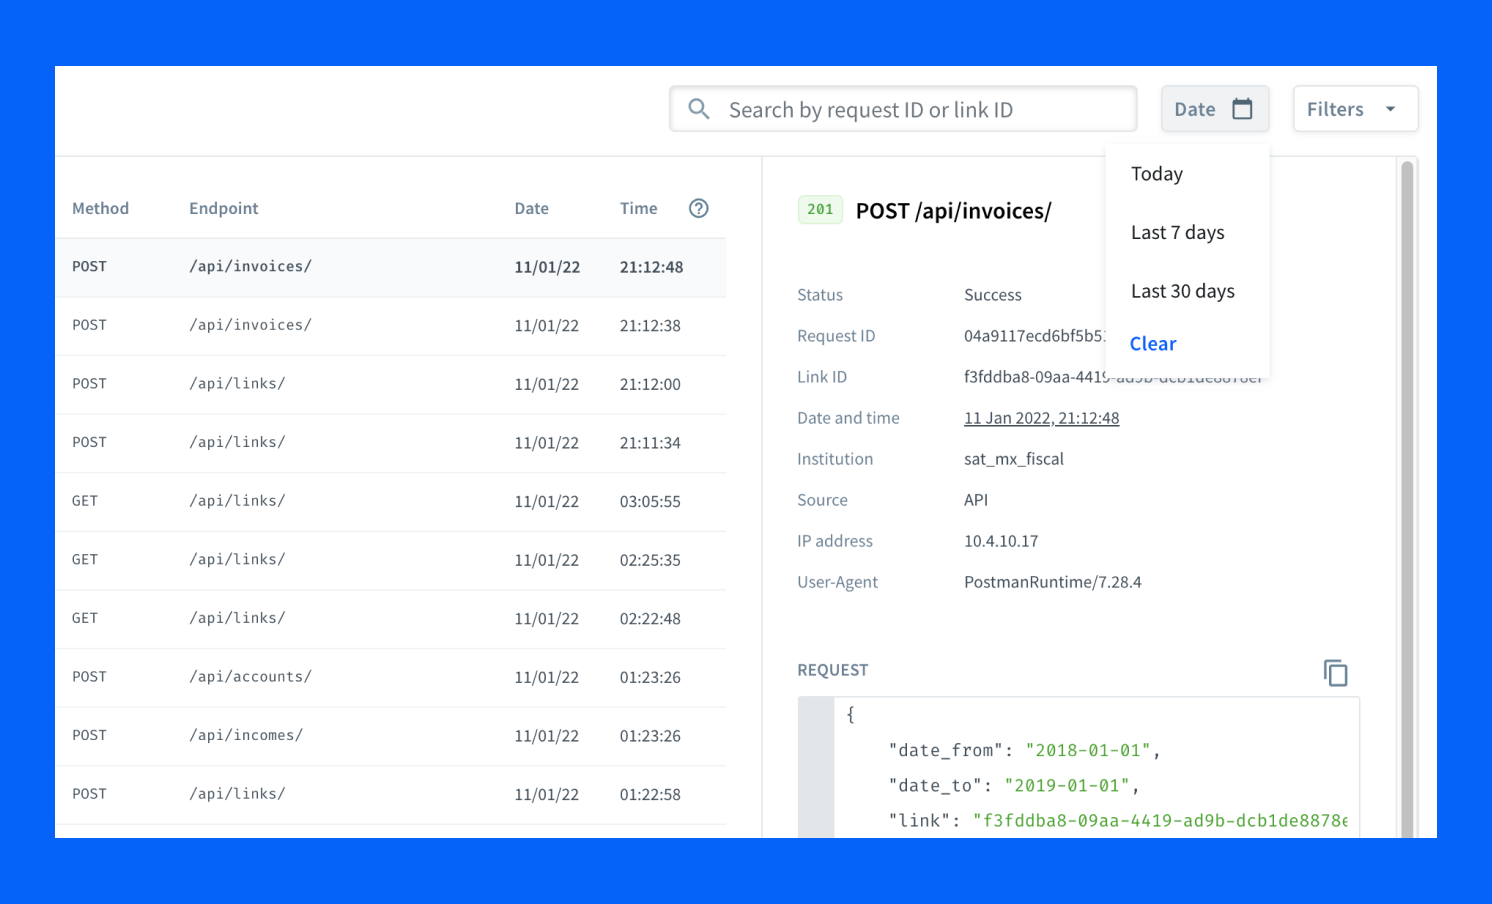Type in the request ID search field
1492x904 pixels.
[x=920, y=110]
